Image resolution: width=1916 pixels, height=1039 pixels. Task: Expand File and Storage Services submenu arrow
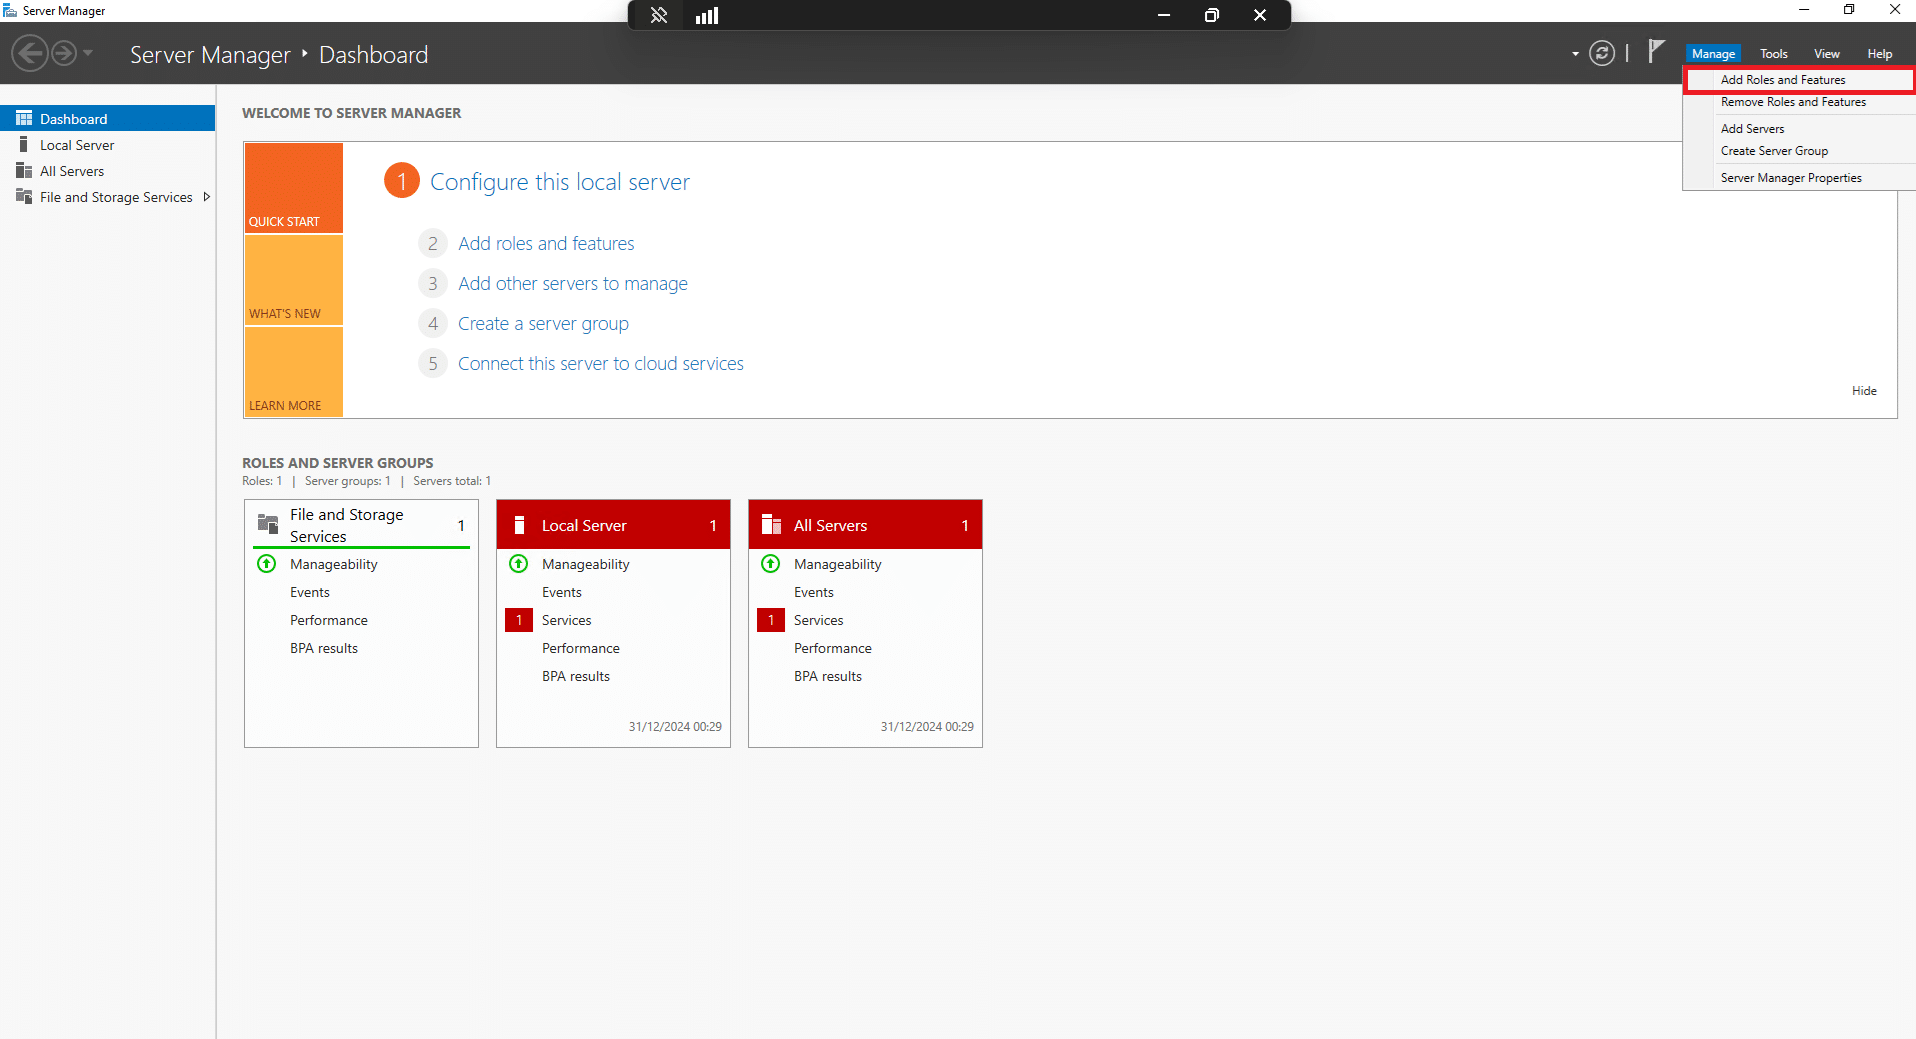[206, 197]
